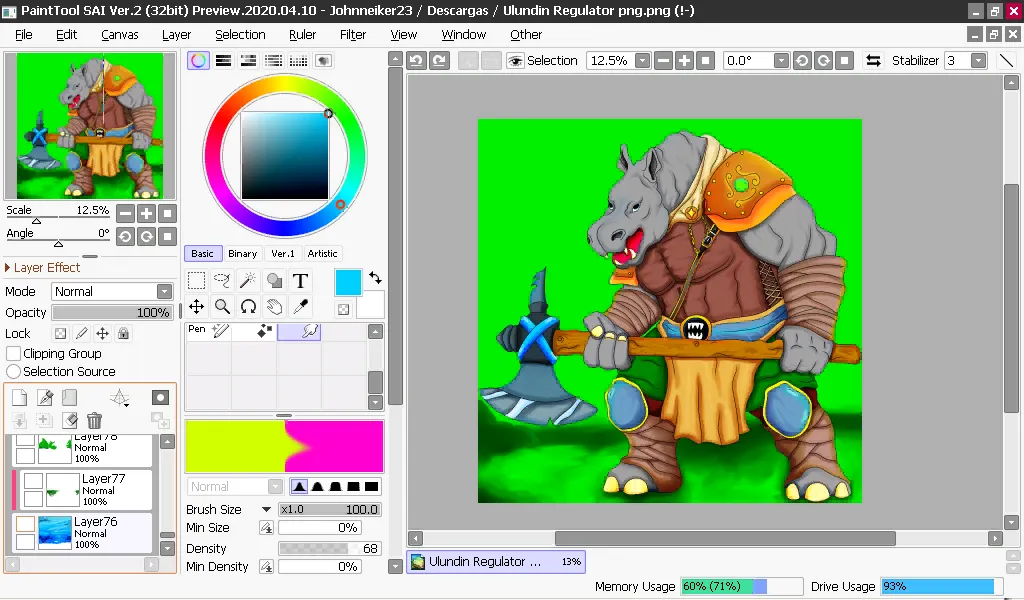Create a new layer folder
Image resolution: width=1024 pixels, height=600 pixels.
70,397
